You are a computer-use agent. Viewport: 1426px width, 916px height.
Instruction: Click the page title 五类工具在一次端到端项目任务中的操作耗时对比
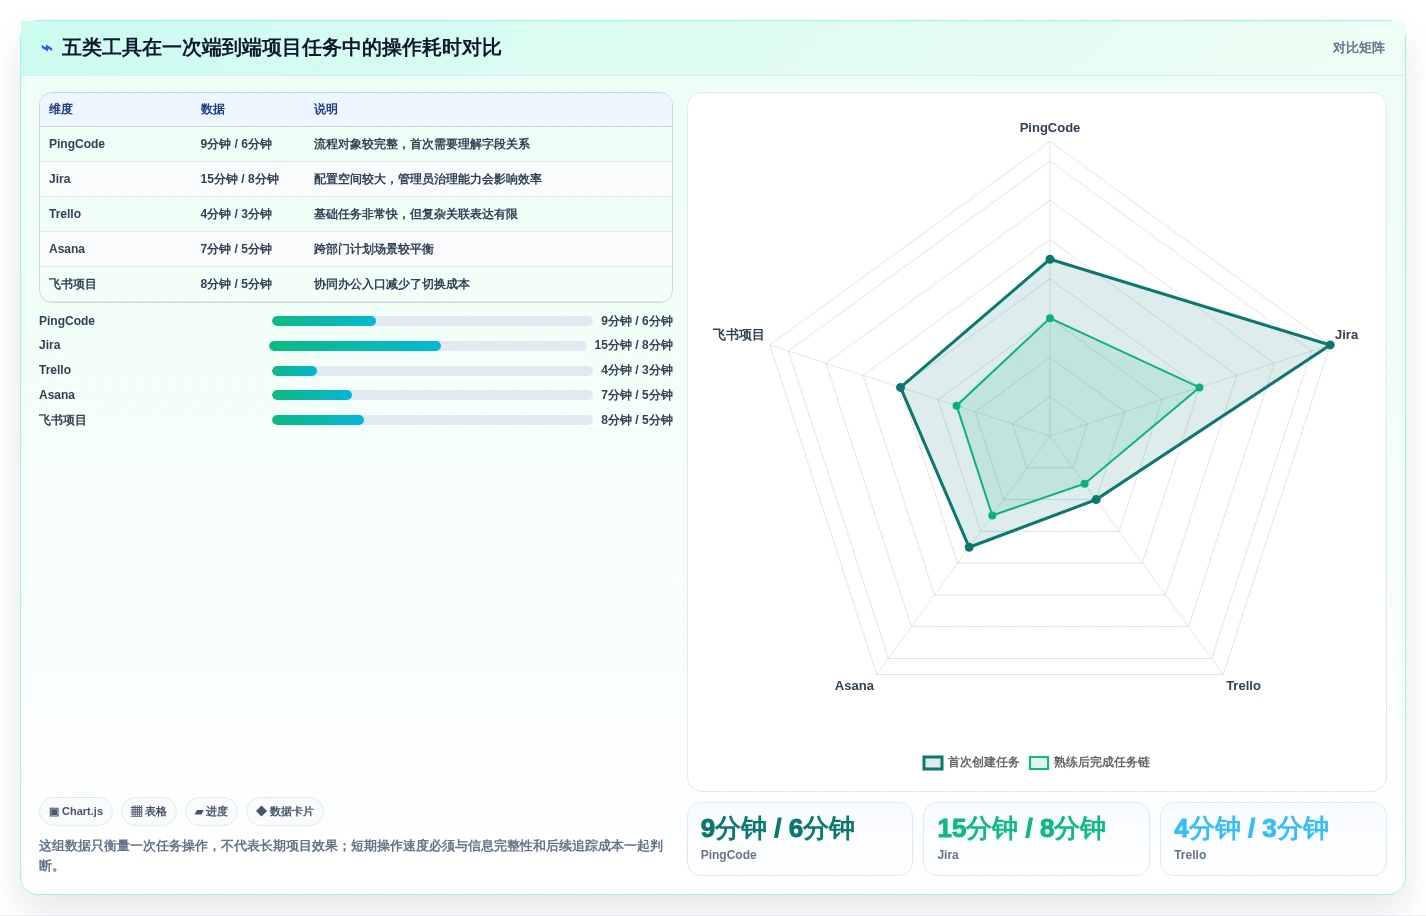click(x=281, y=48)
